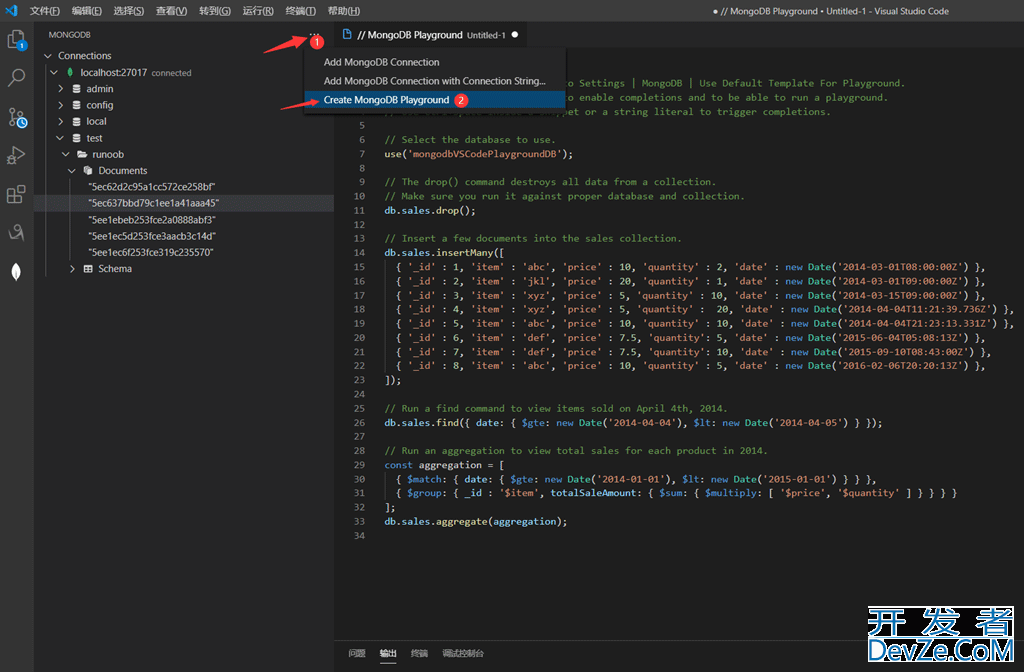The height and width of the screenshot is (672, 1024).
Task: Switch to the 问题 panel tab
Action: tap(357, 653)
